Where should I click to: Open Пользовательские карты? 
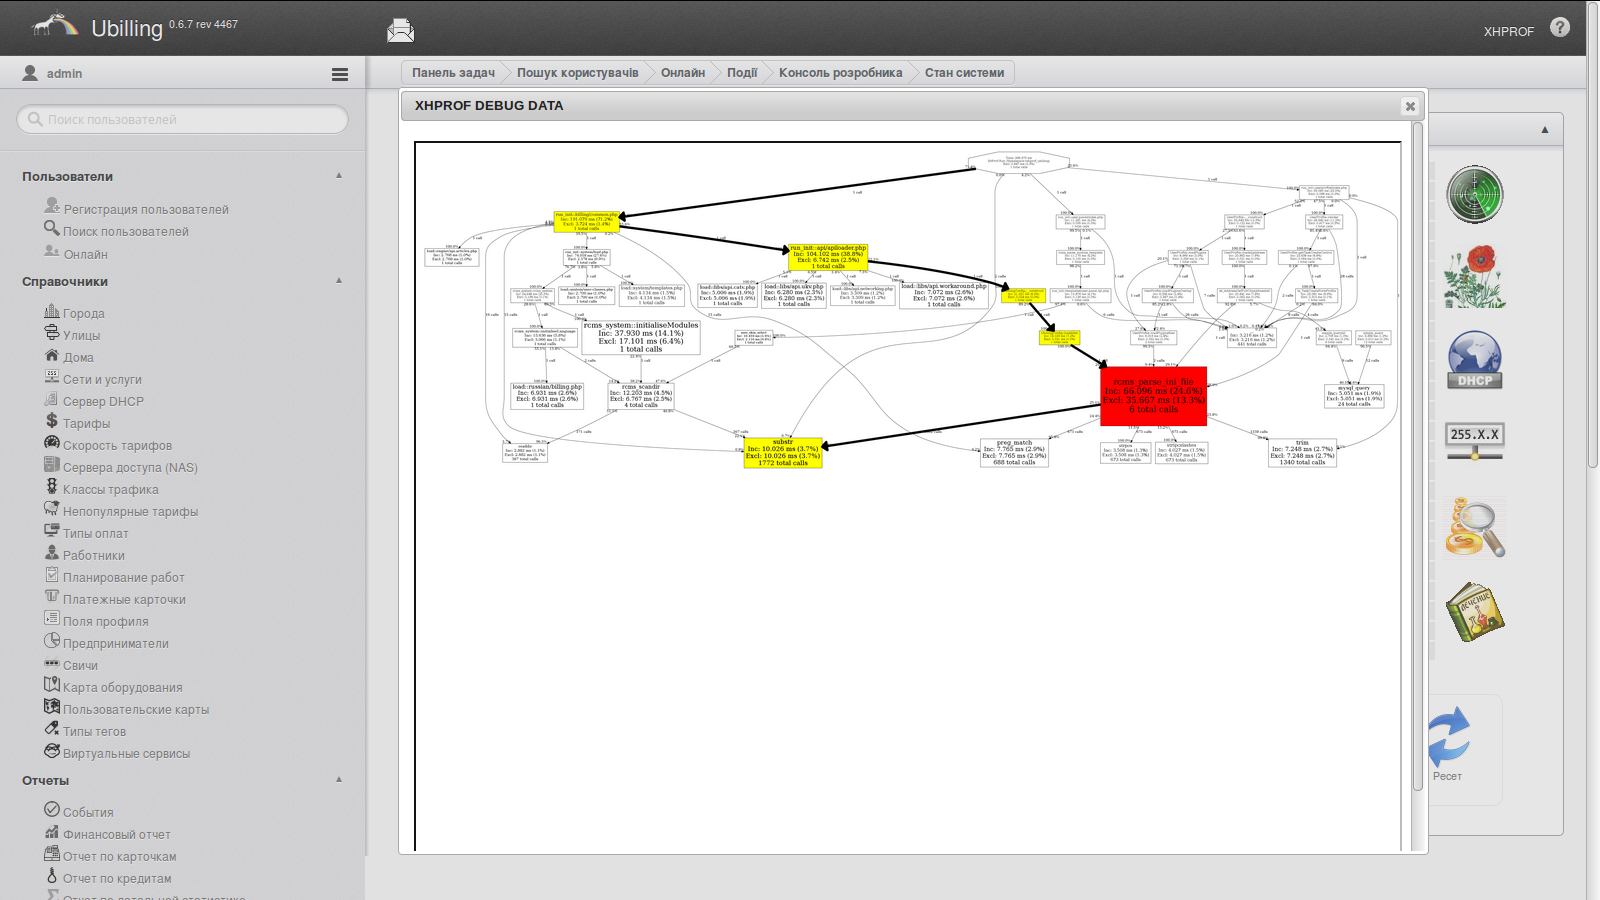[136, 709]
